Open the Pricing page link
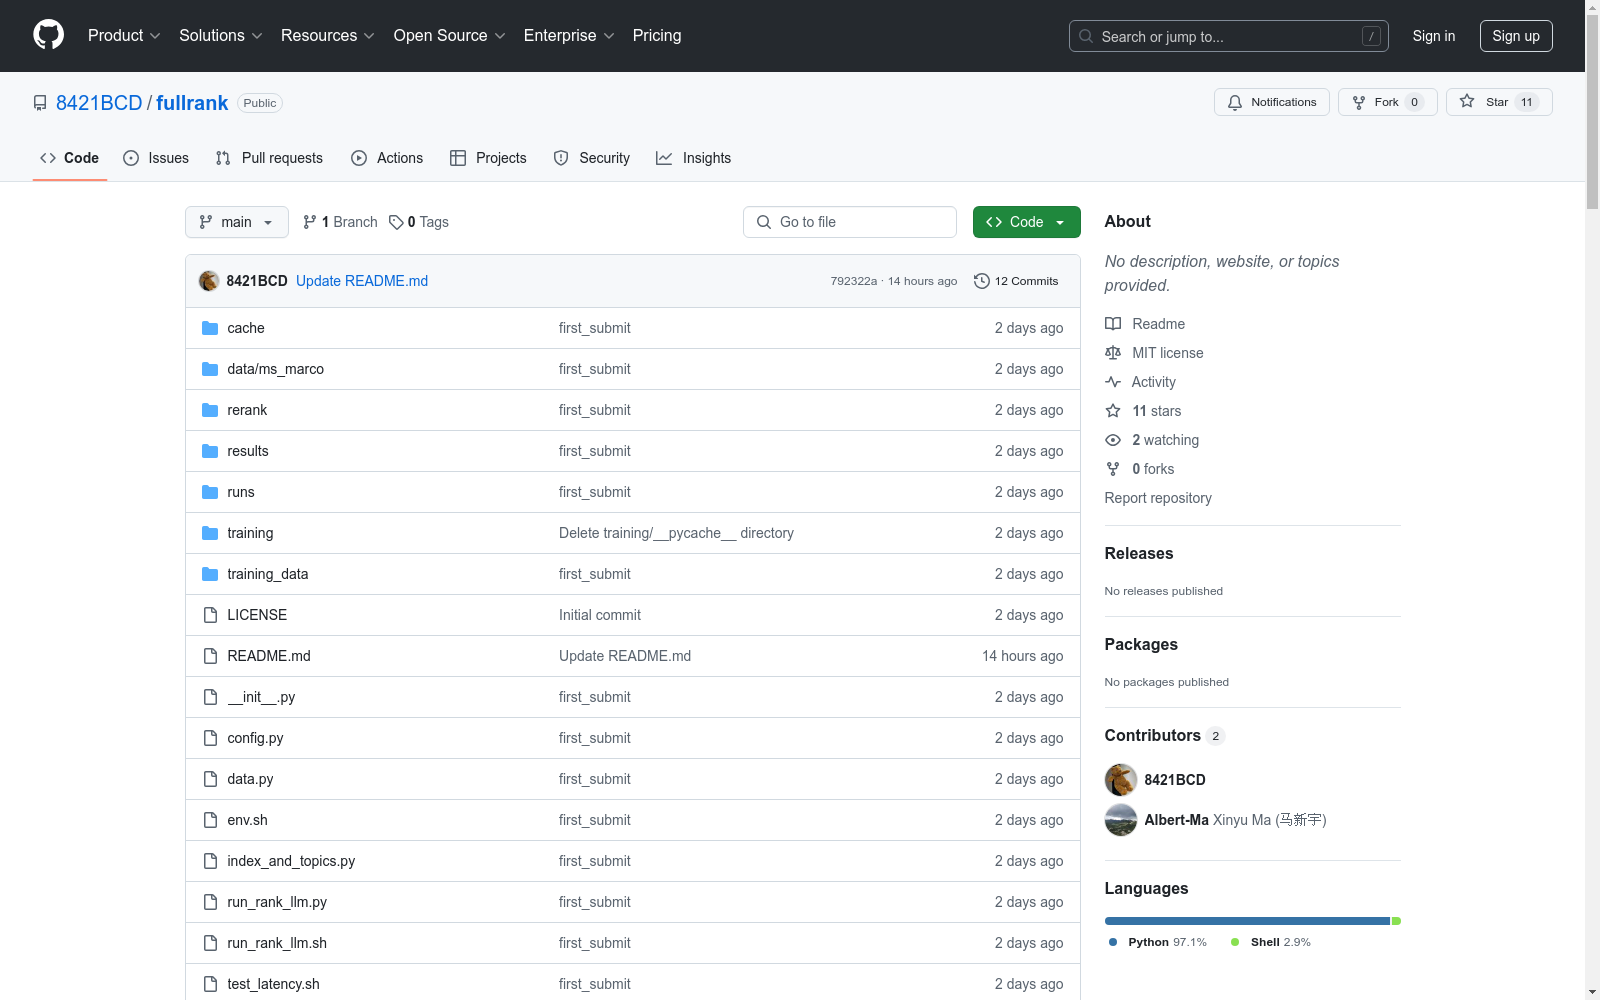The width and height of the screenshot is (1600, 1000). [657, 36]
